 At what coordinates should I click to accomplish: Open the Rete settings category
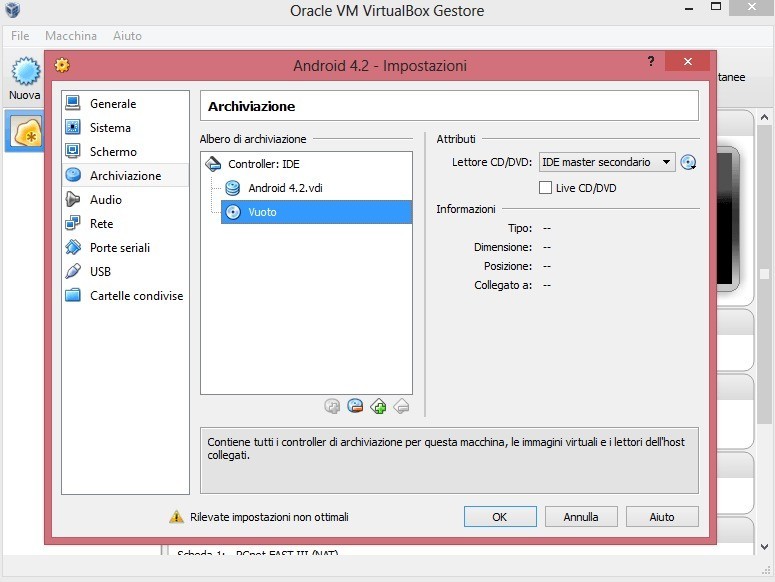(x=101, y=224)
